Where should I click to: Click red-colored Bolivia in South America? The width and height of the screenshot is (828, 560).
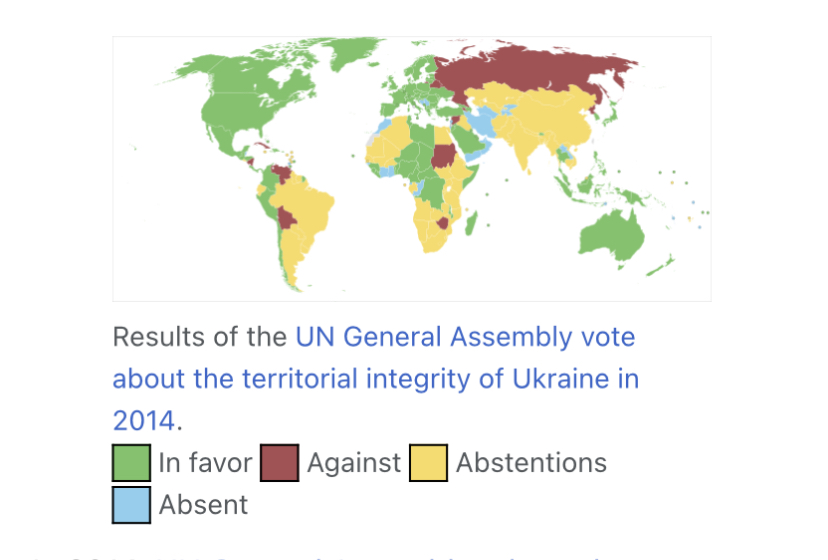coord(286,218)
